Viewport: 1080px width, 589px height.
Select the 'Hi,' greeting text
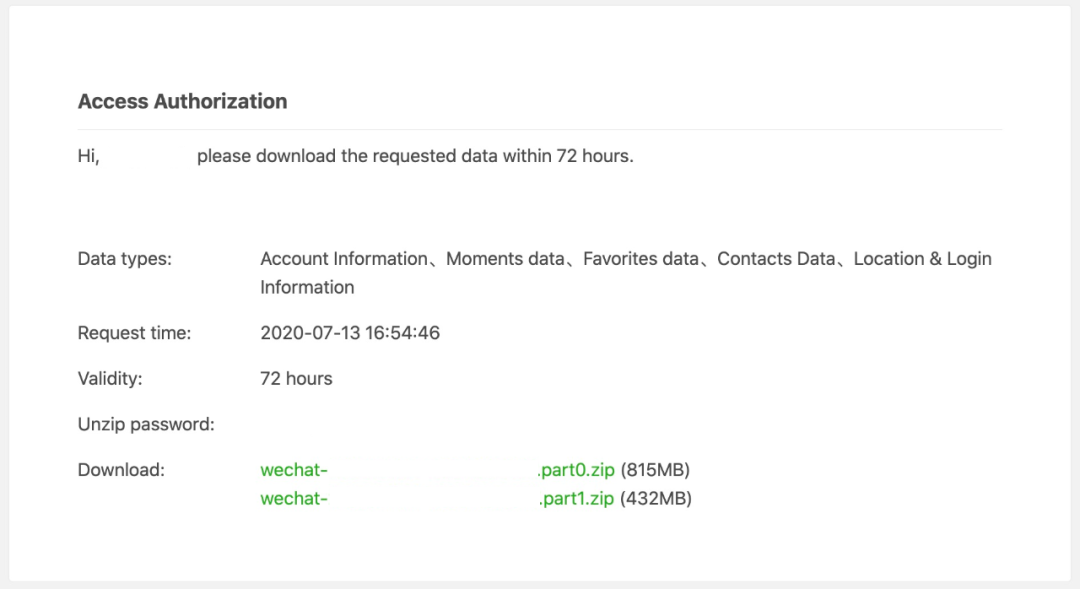tap(89, 156)
